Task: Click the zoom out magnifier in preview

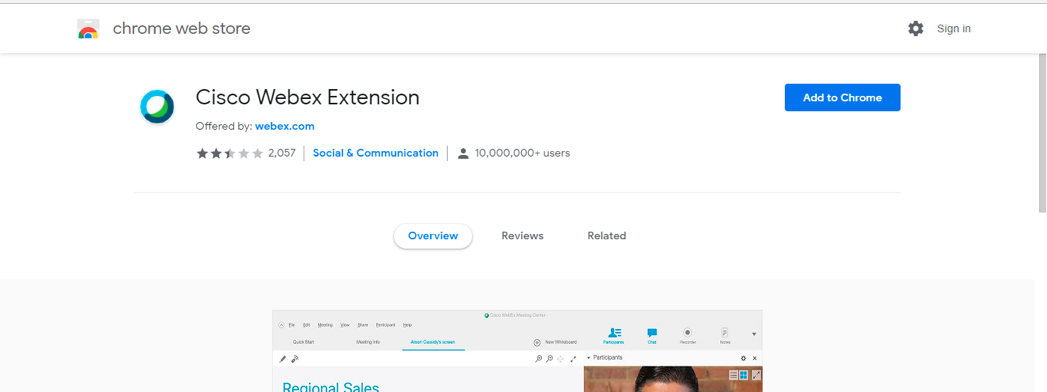Action: point(550,359)
